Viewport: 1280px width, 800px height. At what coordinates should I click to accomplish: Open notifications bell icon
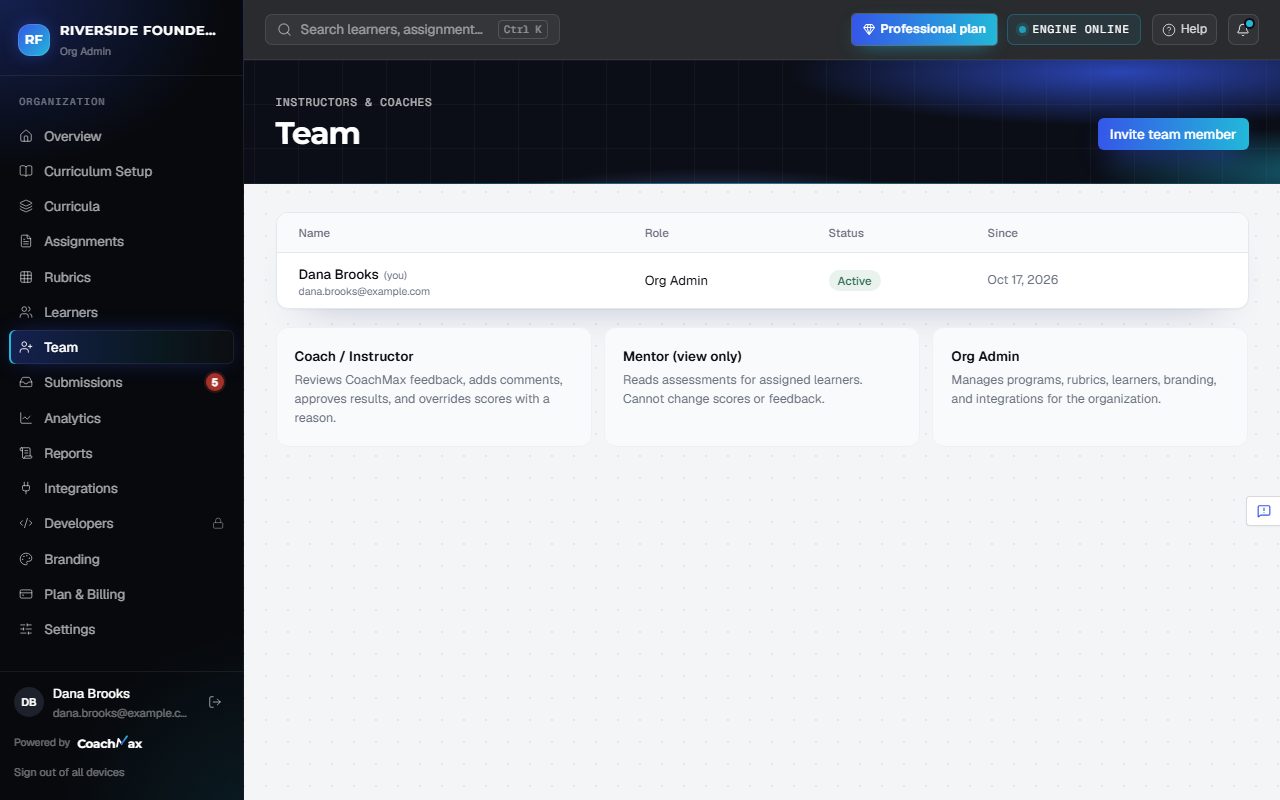(1243, 29)
